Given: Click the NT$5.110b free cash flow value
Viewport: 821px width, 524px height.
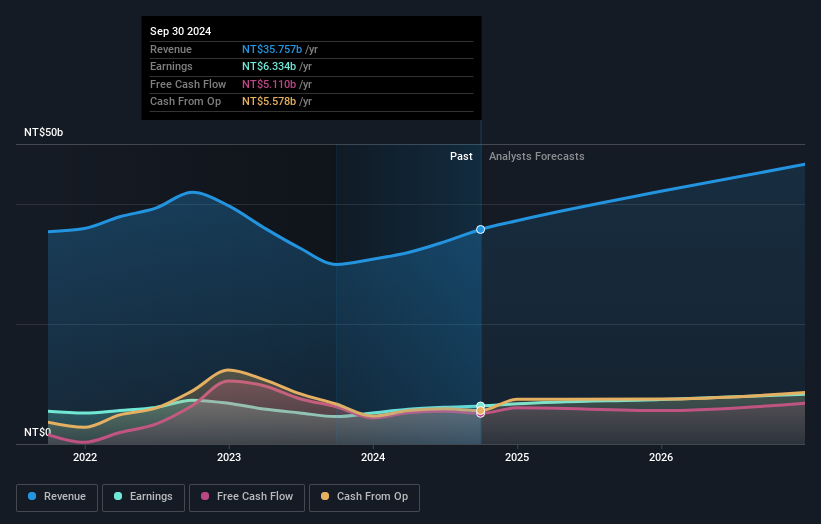Looking at the screenshot, I should click(x=269, y=84).
